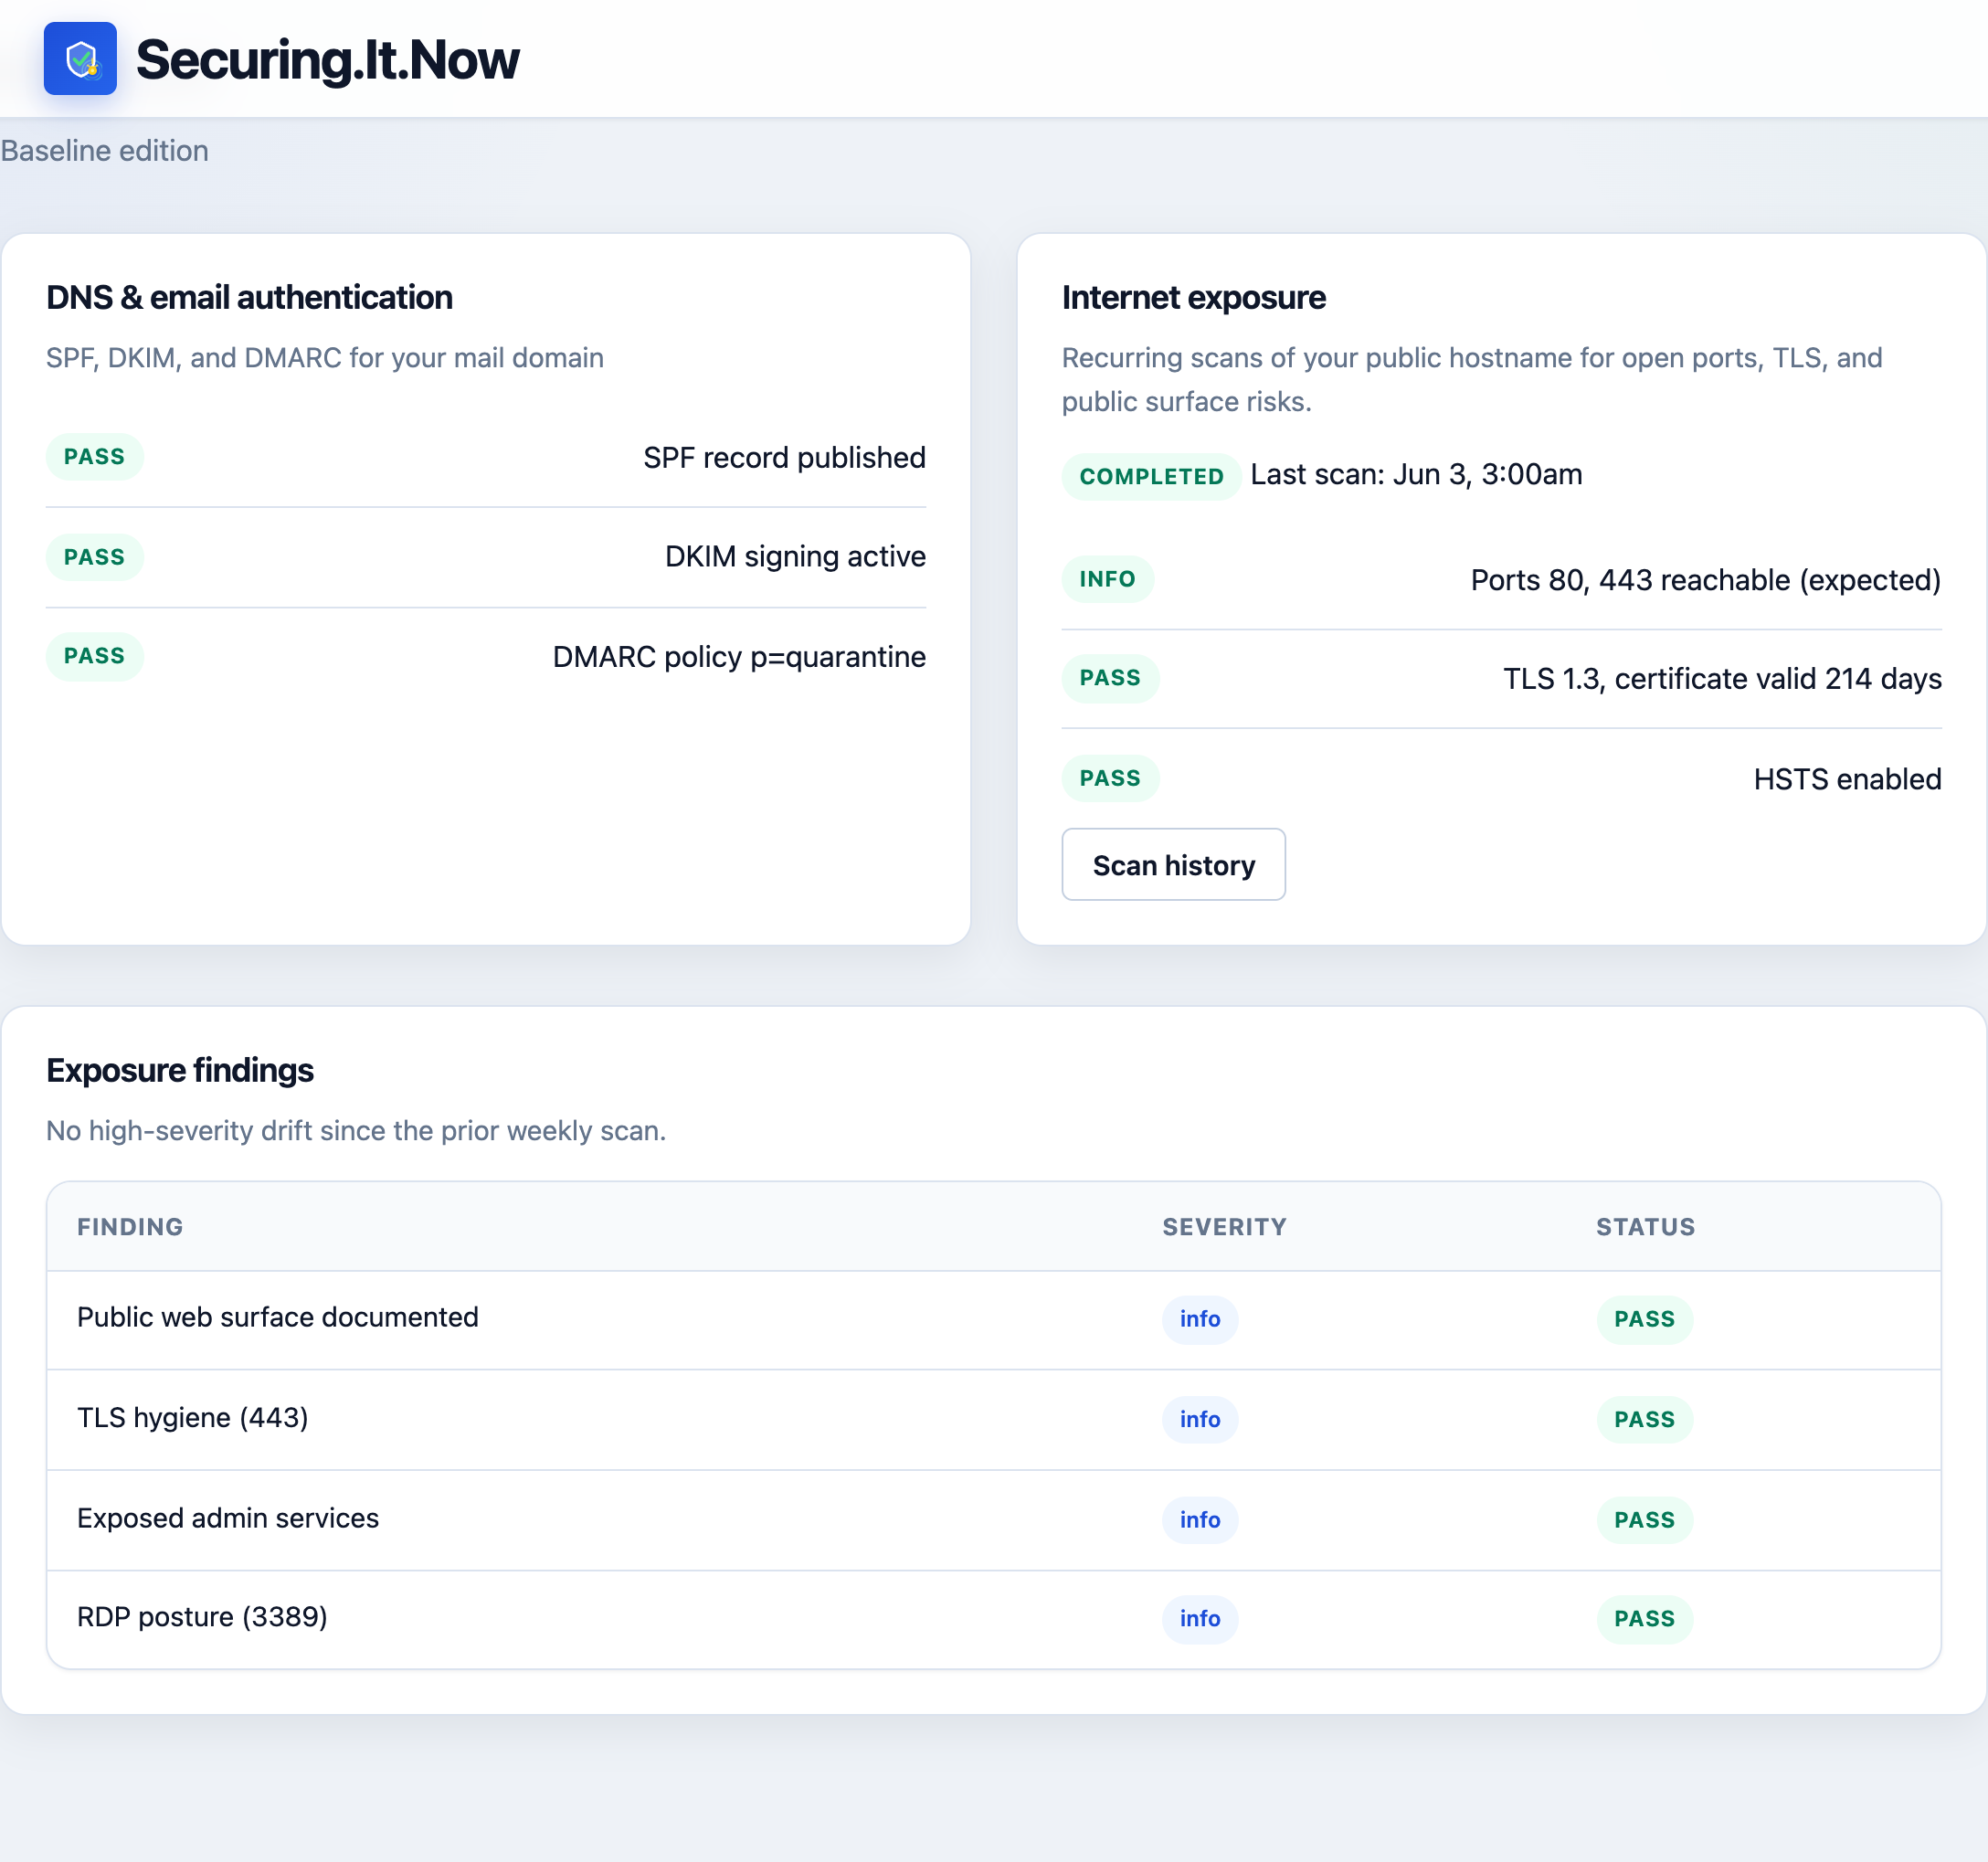
Task: Click PASS status for RDP posture (3389)
Action: click(1644, 1619)
